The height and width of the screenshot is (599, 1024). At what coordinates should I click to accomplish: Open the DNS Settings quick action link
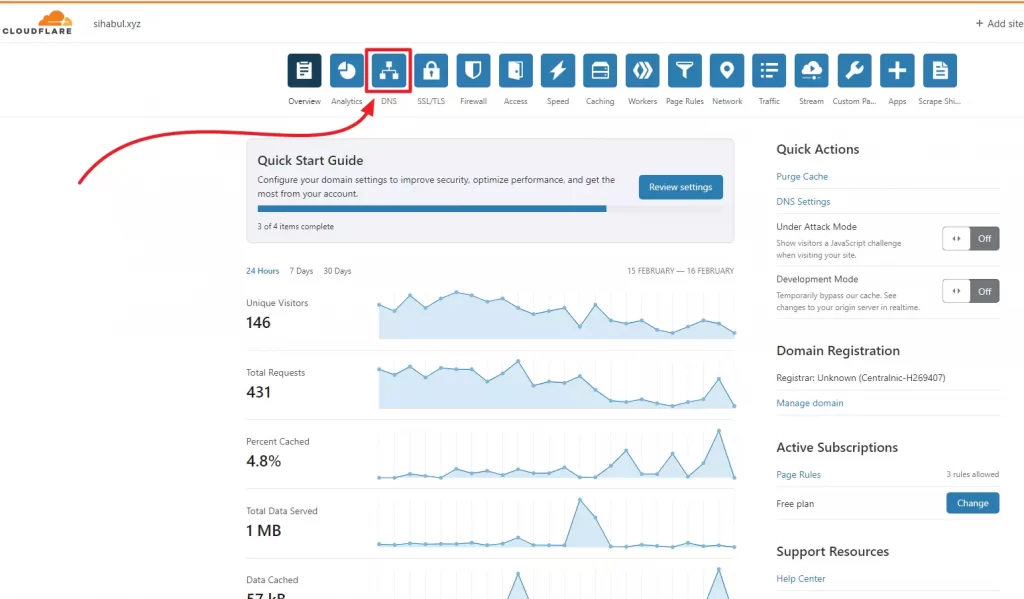(803, 202)
